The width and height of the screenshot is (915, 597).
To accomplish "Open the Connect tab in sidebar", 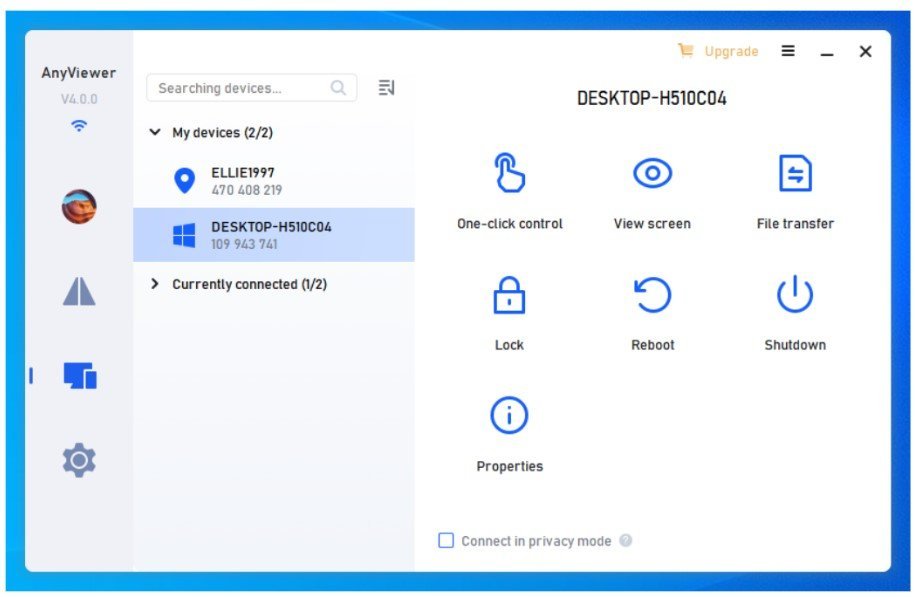I will 79,291.
